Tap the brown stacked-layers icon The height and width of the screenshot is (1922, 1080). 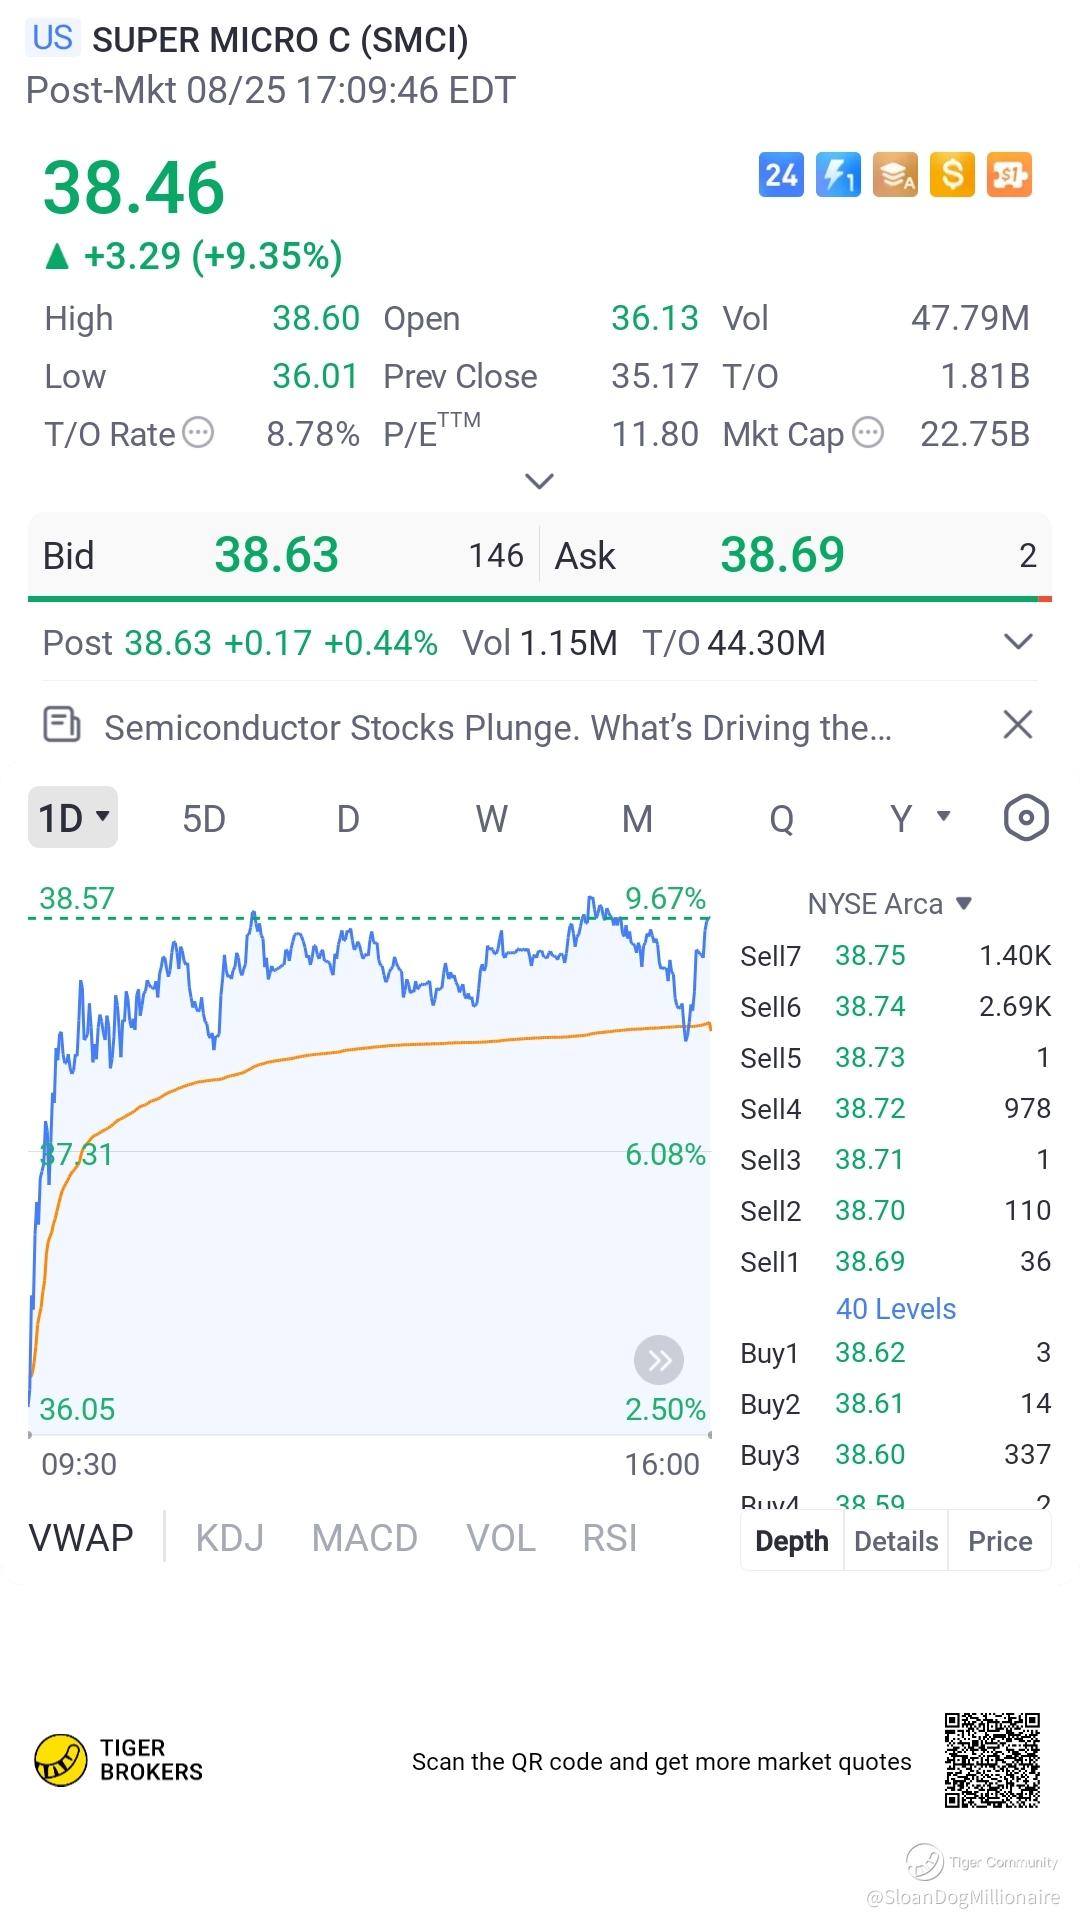tap(895, 175)
